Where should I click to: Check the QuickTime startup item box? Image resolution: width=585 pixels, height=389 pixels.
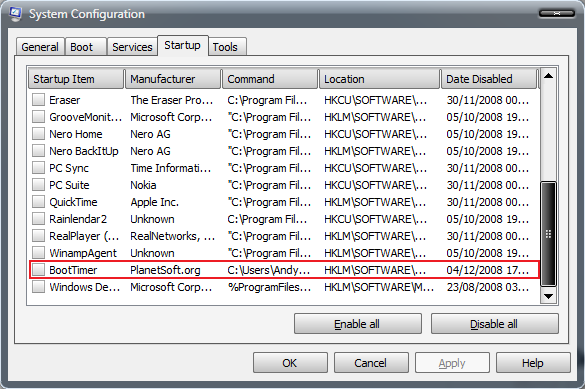coord(38,202)
